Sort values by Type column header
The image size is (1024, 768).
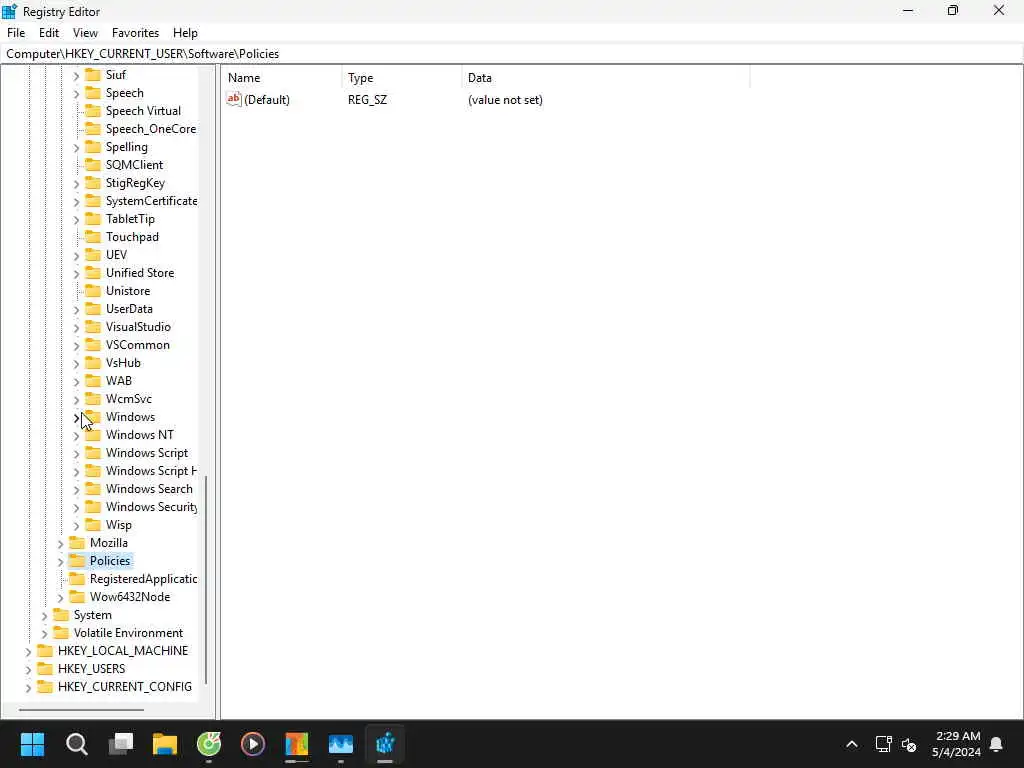click(402, 78)
